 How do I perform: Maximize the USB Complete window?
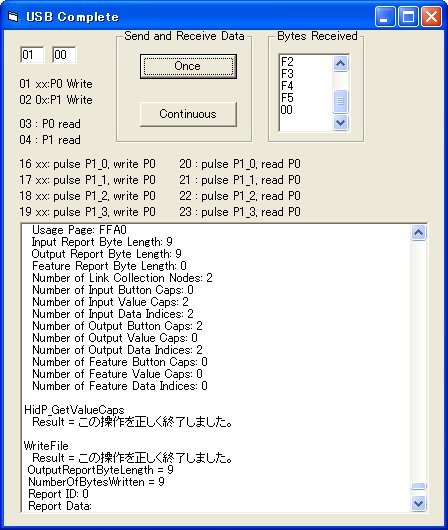point(408,17)
